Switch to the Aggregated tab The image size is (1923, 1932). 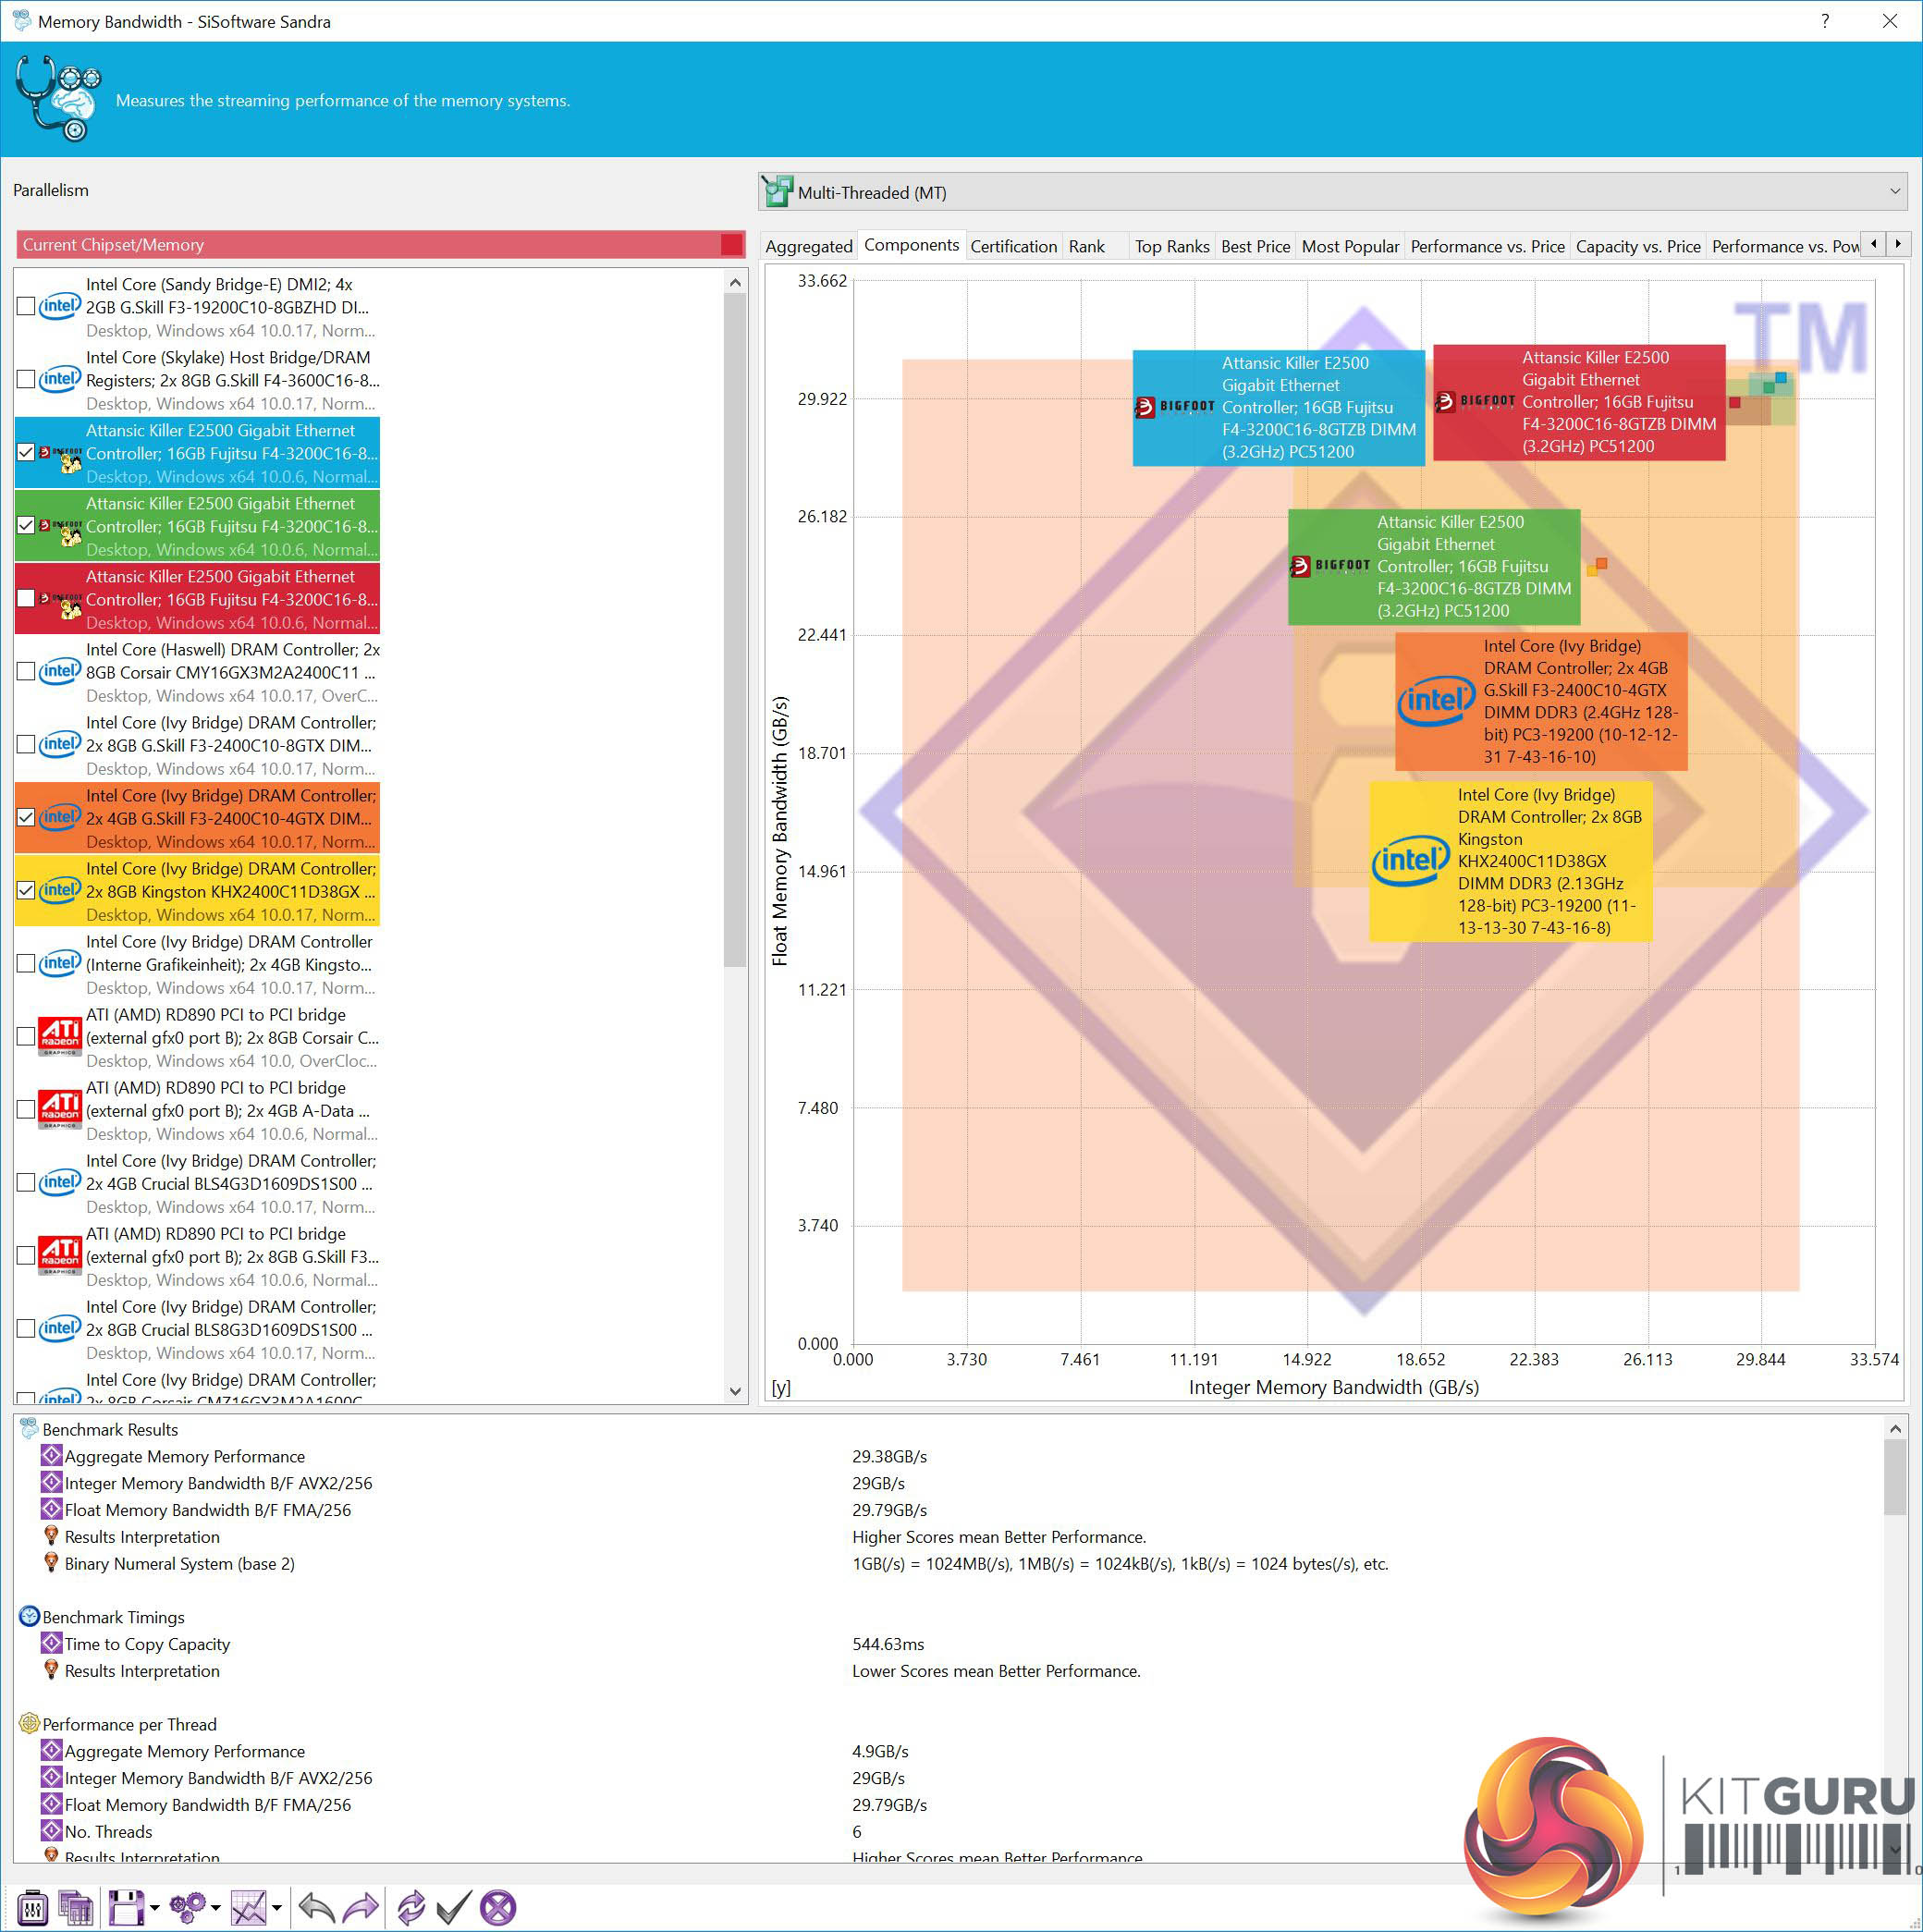(x=808, y=246)
